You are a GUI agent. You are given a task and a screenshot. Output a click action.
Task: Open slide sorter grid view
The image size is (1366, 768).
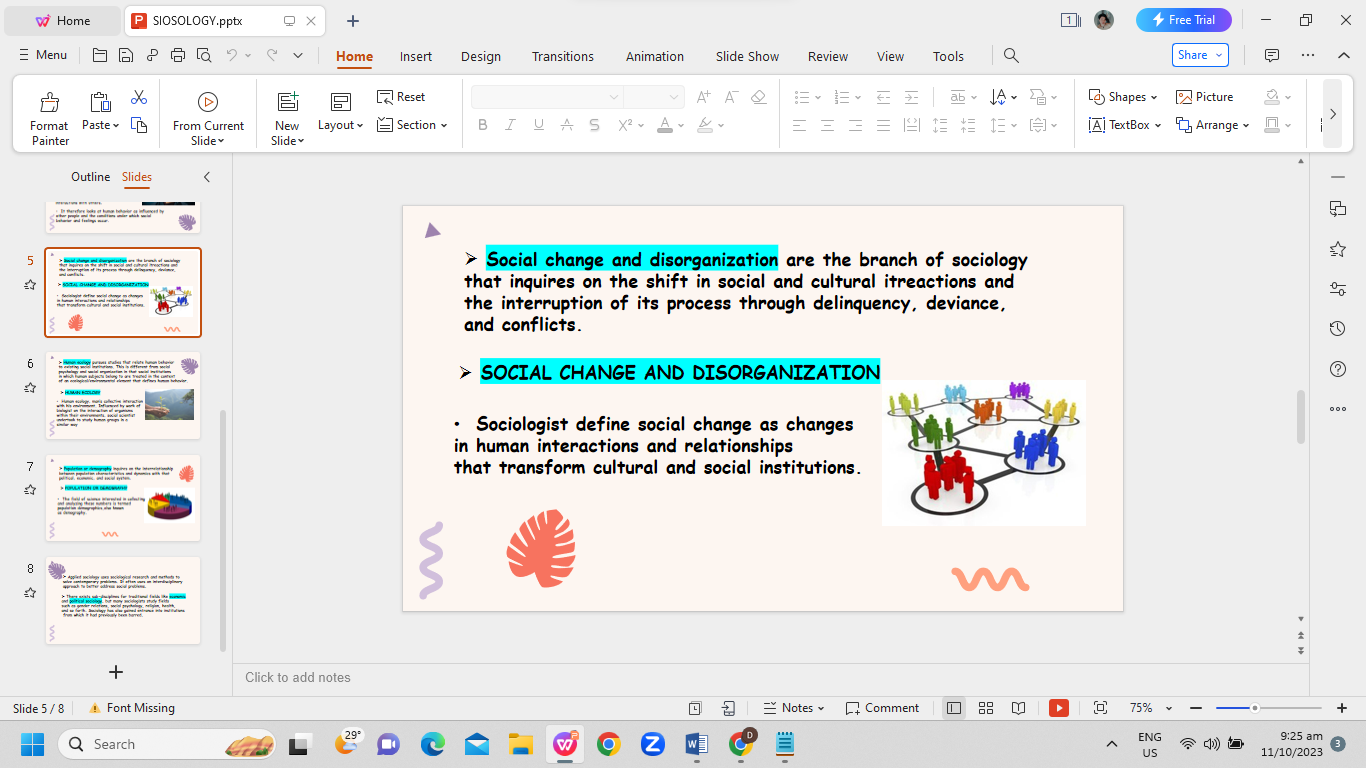986,708
